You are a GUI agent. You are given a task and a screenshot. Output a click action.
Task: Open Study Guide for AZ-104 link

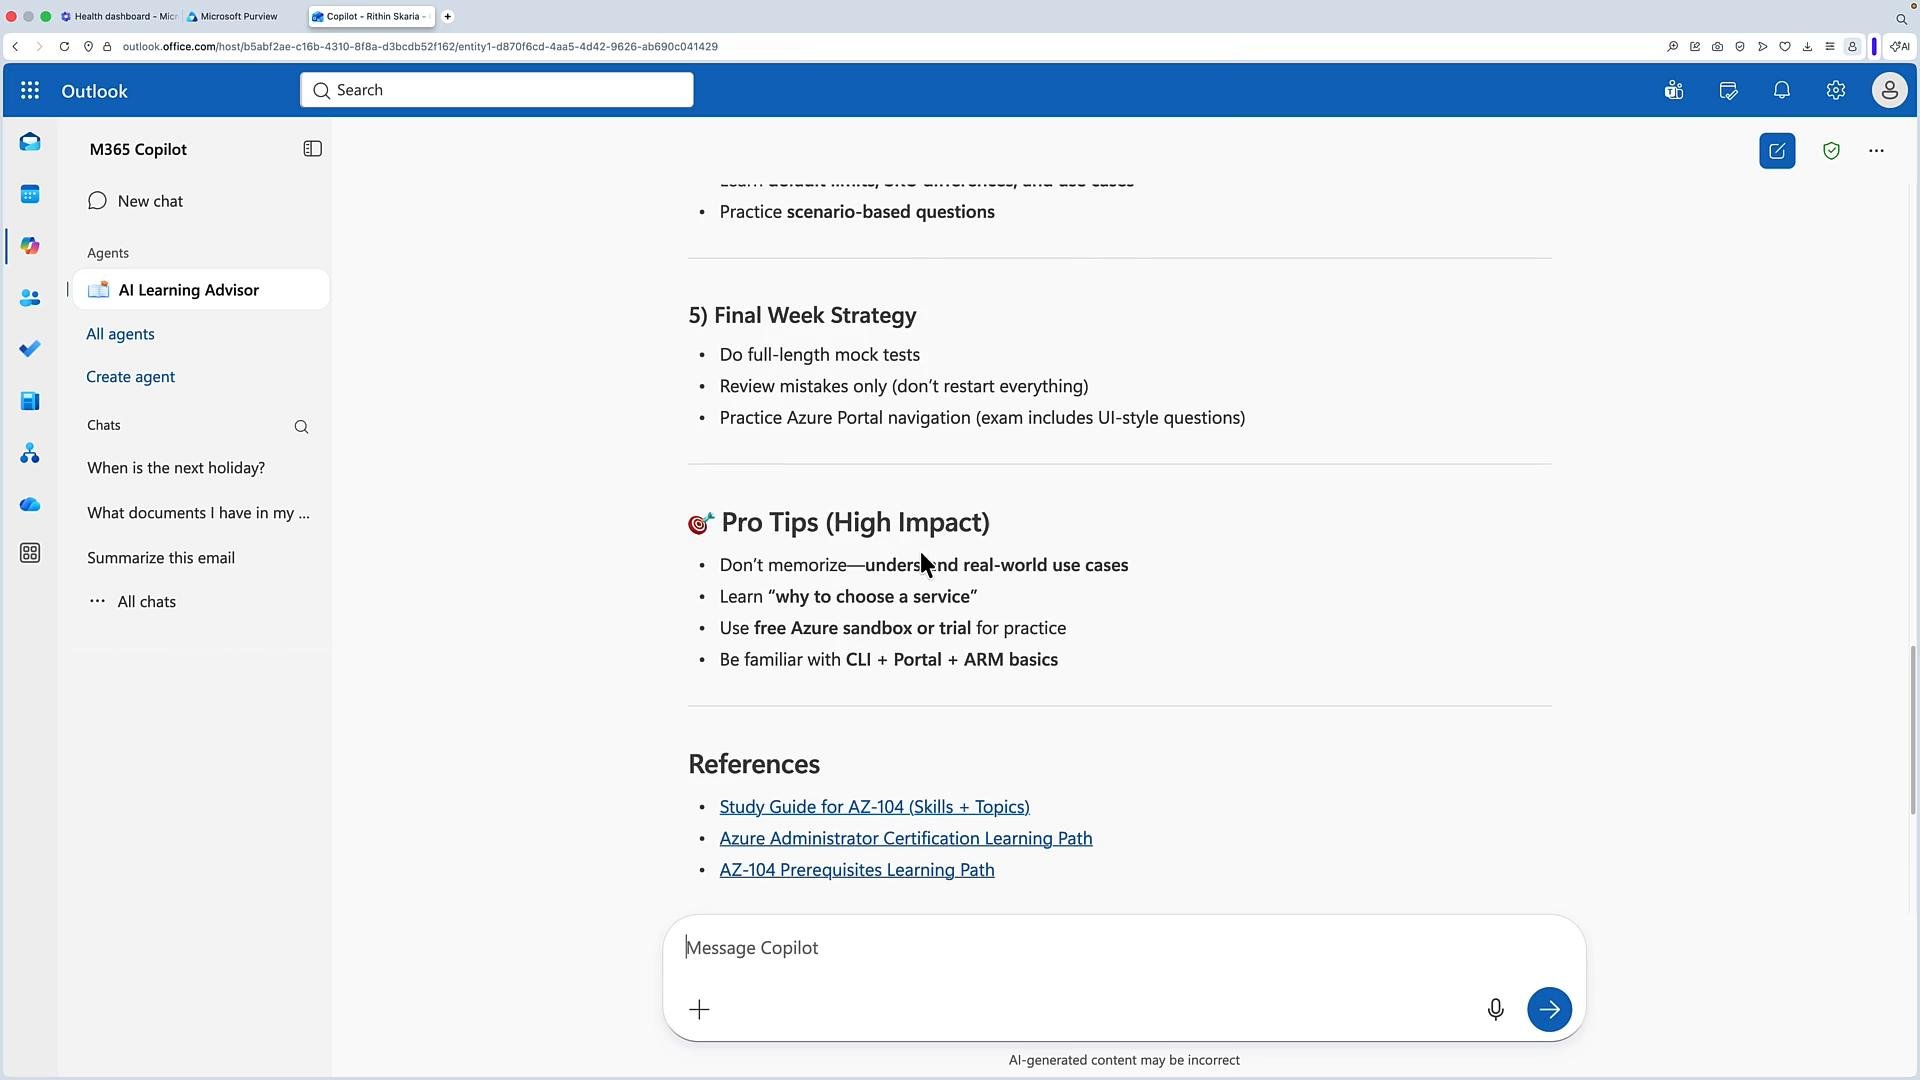874,807
